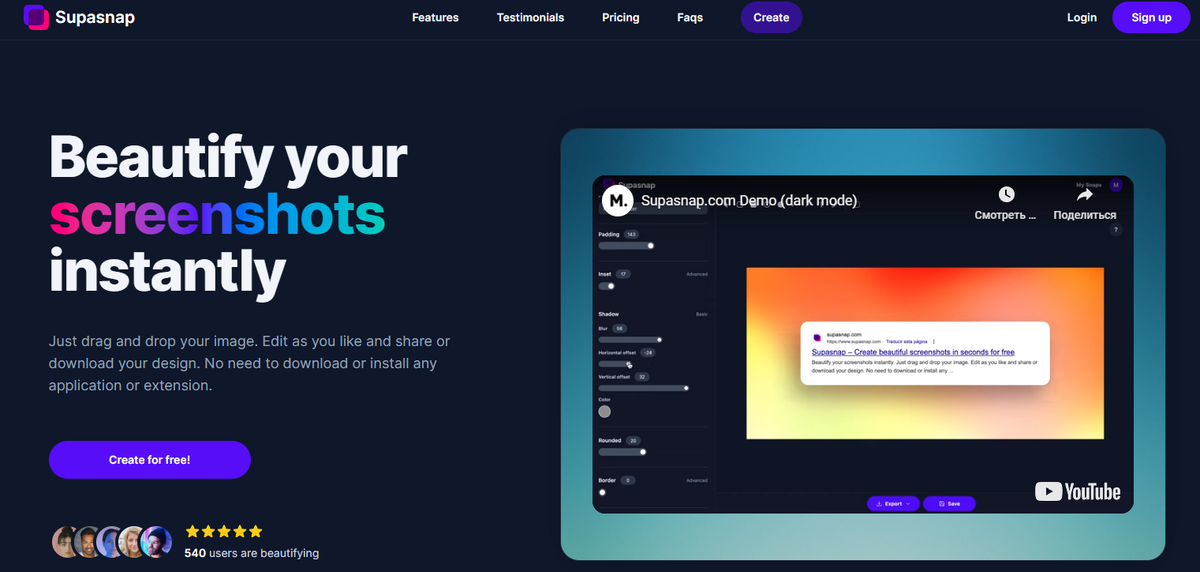This screenshot has width=1200, height=572.
Task: Open 'Supasnap.com Demo (dark mode)' video title
Action: click(x=749, y=201)
